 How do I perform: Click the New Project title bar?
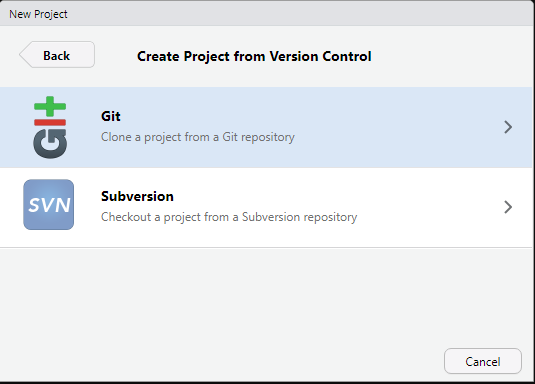click(x=268, y=14)
